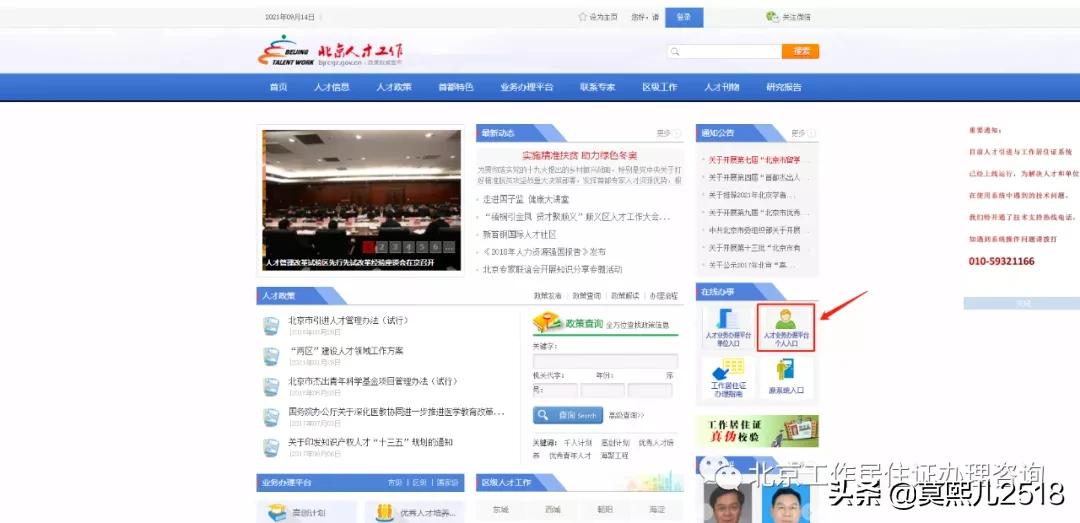Open the 联系专家 navigation item
This screenshot has width=1080, height=523.
tap(597, 87)
